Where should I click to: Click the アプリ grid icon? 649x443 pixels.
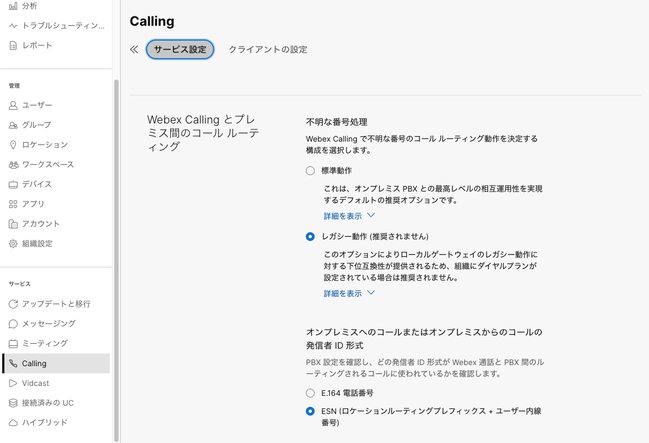click(13, 204)
